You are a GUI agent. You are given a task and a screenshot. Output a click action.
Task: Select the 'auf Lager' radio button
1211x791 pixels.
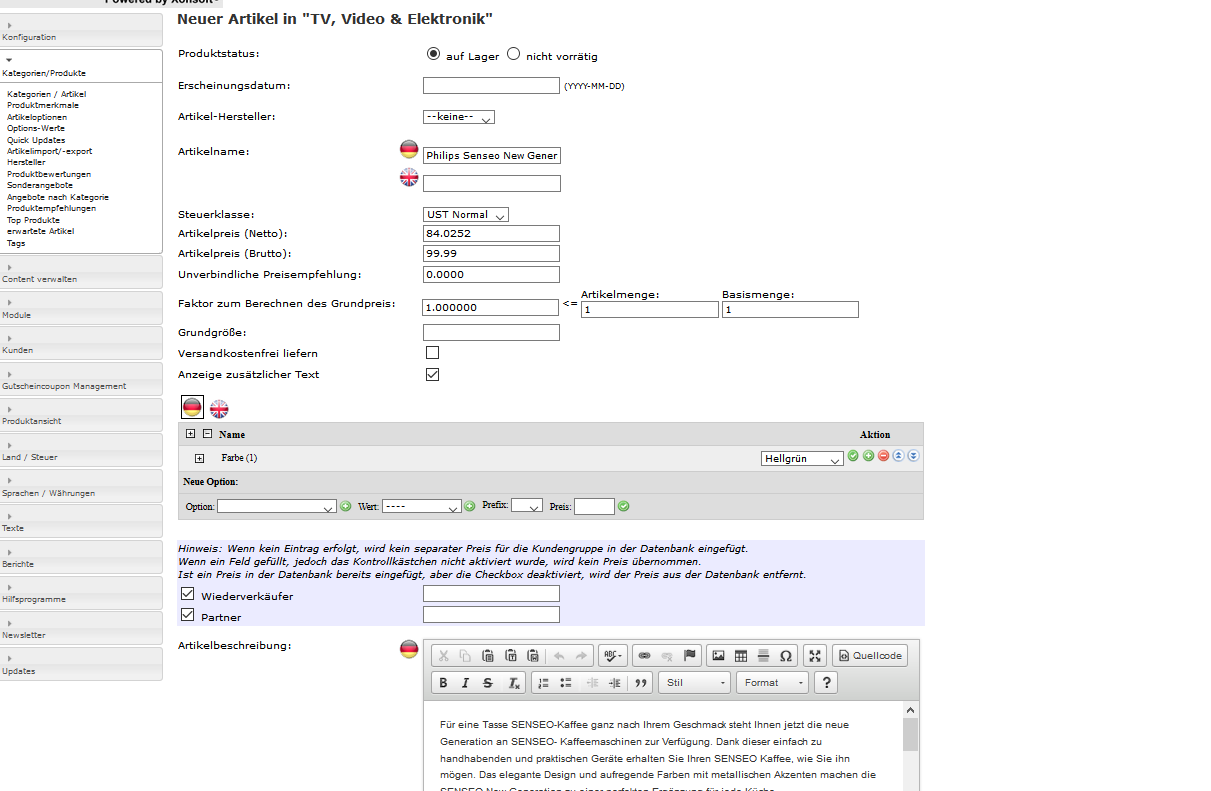coord(434,54)
